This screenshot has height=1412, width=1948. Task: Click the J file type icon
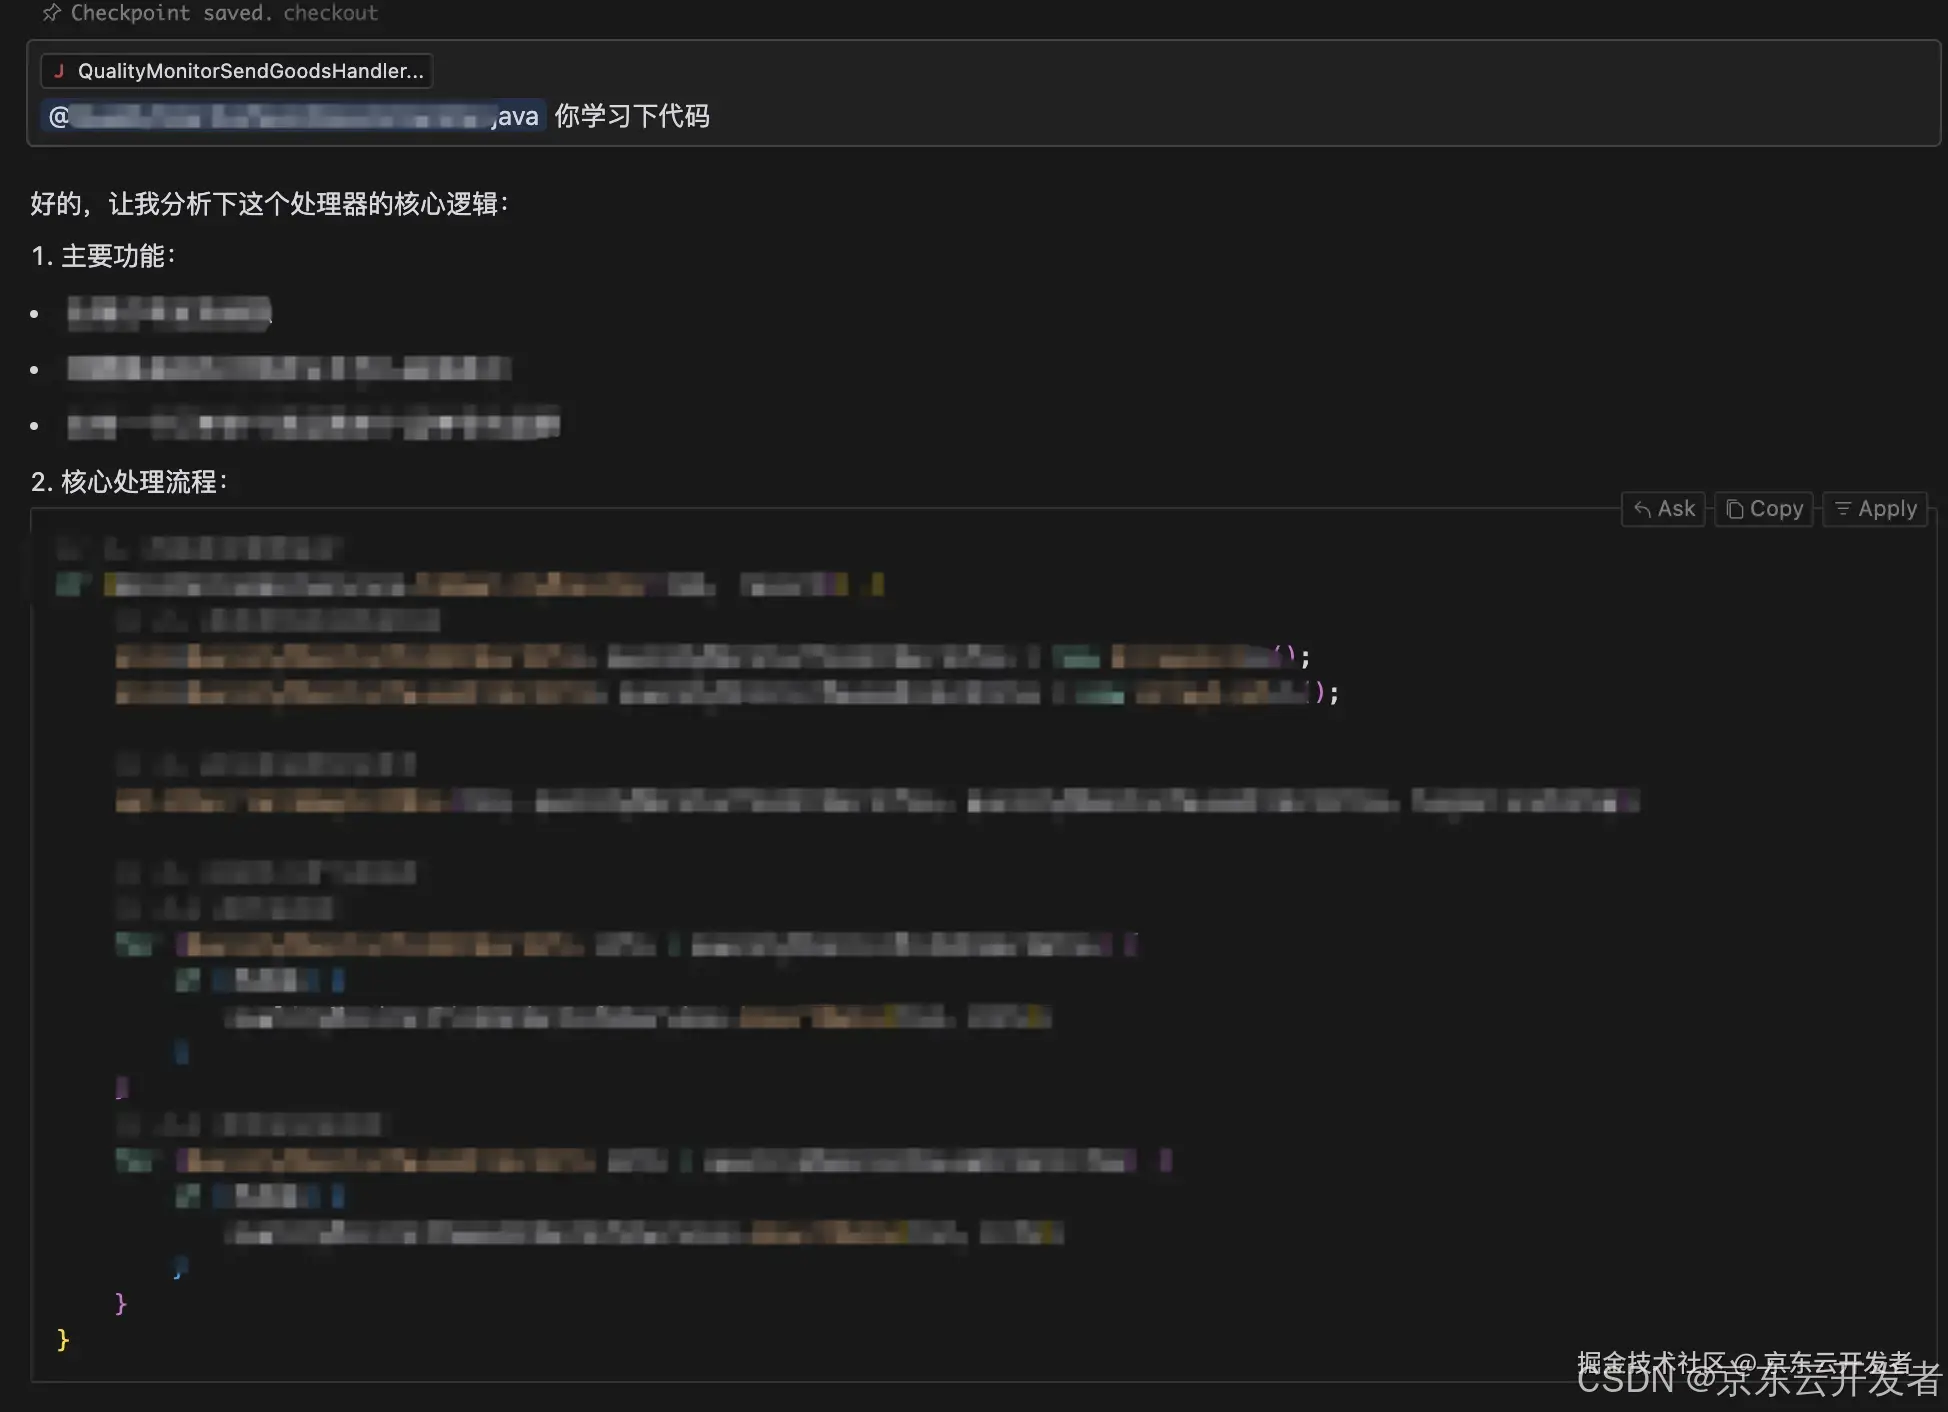tap(56, 71)
